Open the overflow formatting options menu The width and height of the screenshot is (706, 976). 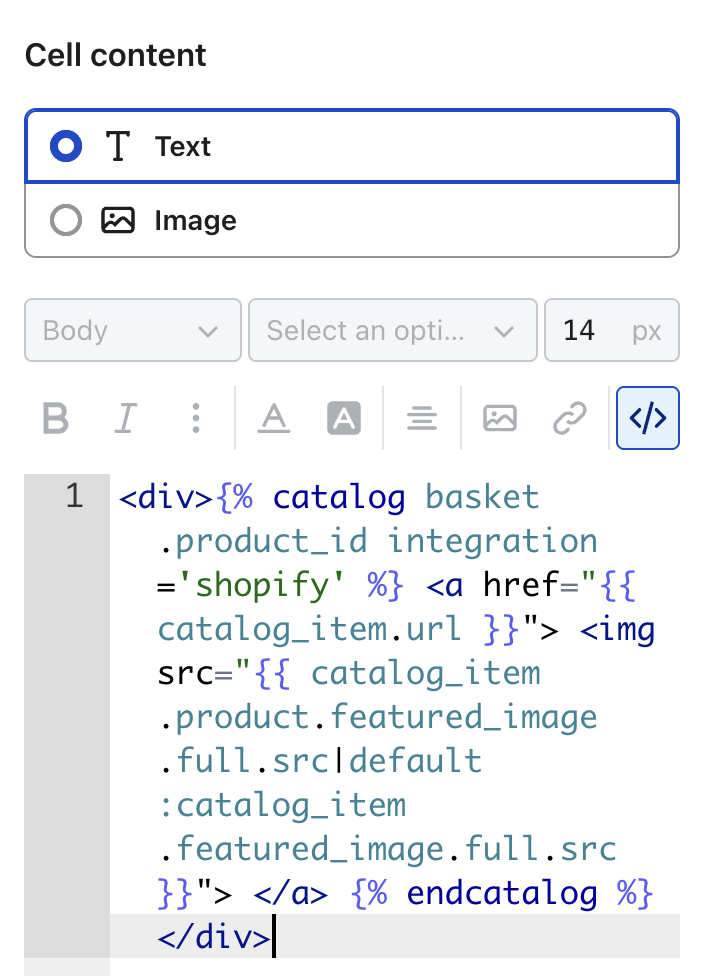point(195,419)
